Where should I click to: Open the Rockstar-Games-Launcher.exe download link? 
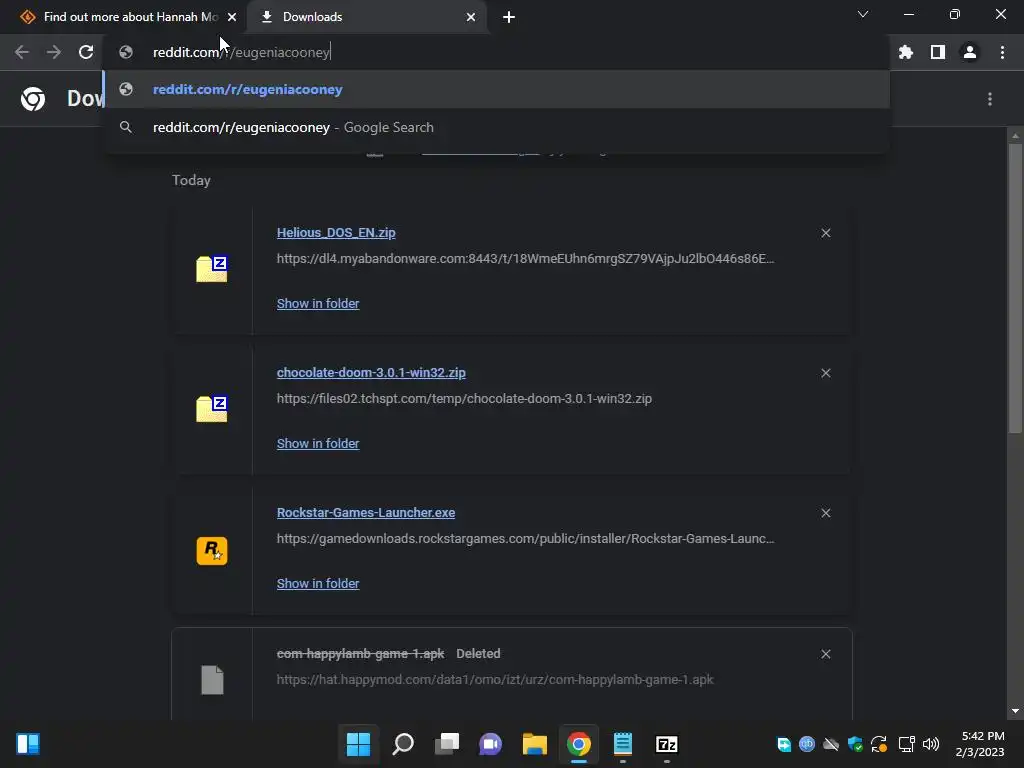coord(366,513)
